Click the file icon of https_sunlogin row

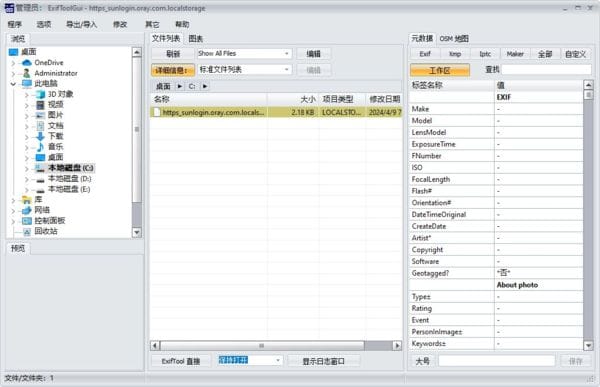[x=156, y=112]
